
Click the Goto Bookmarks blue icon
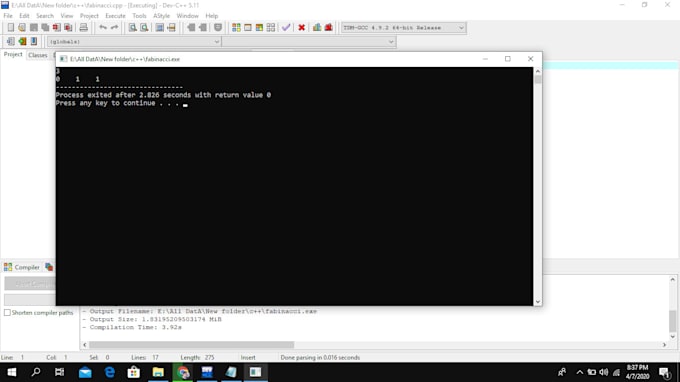pos(34,41)
